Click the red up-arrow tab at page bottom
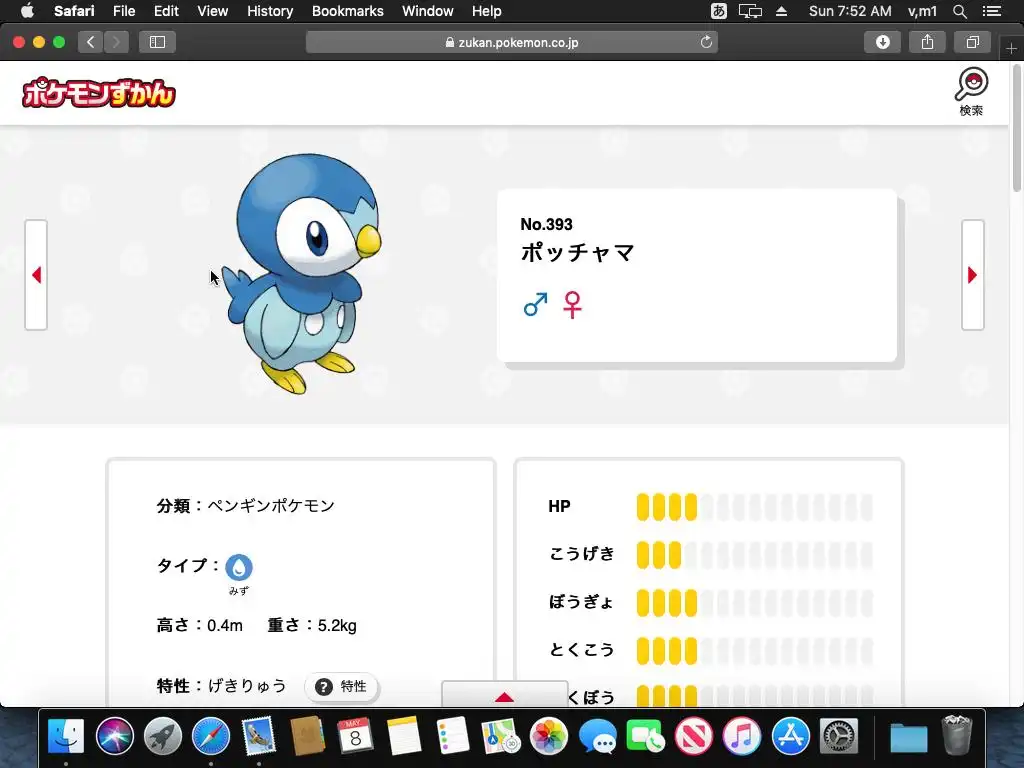 504,696
